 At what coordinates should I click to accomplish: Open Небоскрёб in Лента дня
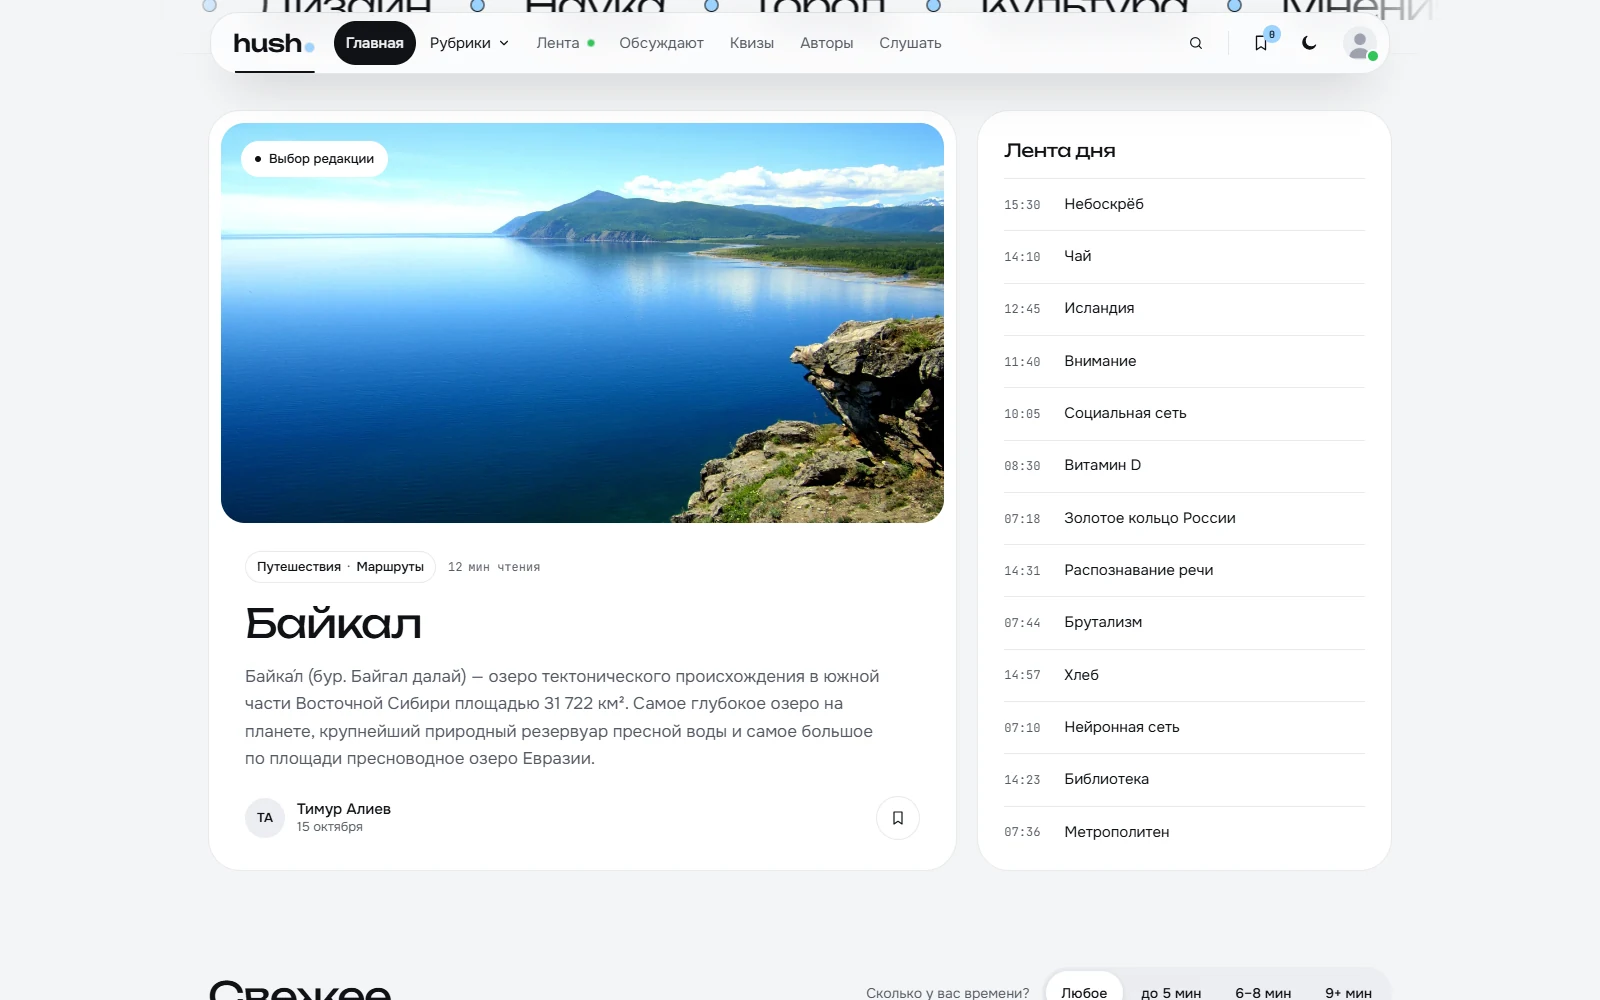coord(1184,204)
